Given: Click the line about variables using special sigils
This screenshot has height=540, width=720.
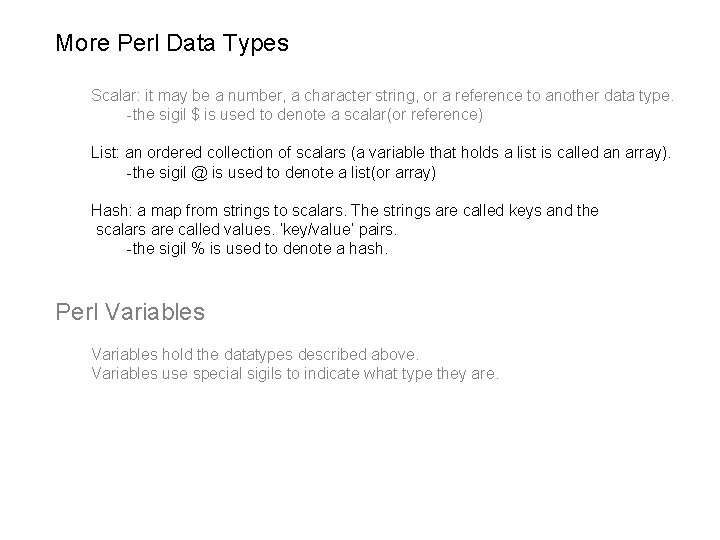Looking at the screenshot, I should click(x=294, y=373).
